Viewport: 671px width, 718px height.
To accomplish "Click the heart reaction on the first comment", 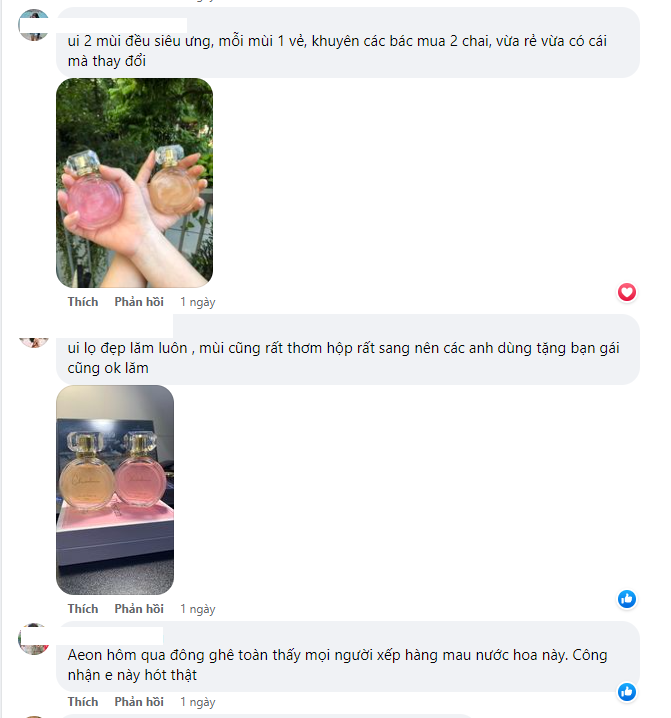I will tap(627, 292).
